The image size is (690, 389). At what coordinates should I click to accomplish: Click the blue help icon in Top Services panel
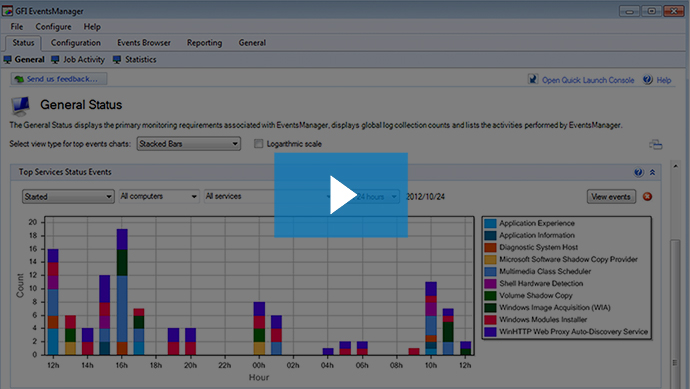tap(638, 172)
